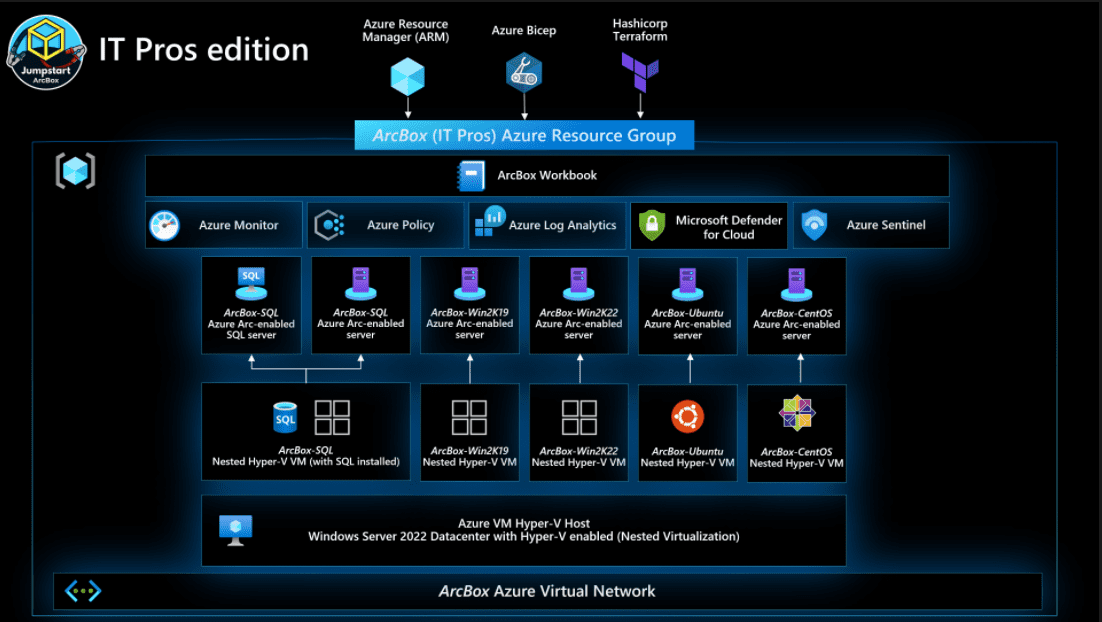This screenshot has width=1102, height=622.
Task: Select the Azure Sentinel text
Action: (886, 225)
